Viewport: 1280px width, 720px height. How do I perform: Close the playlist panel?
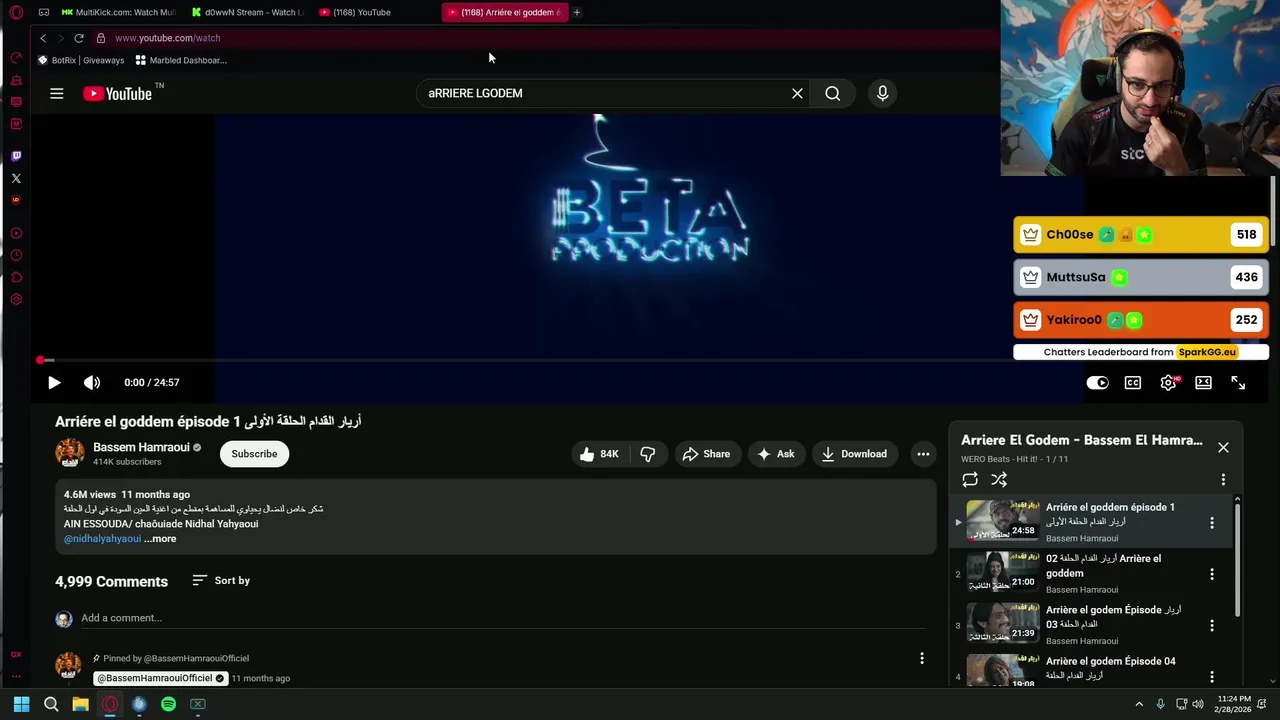coord(1223,447)
